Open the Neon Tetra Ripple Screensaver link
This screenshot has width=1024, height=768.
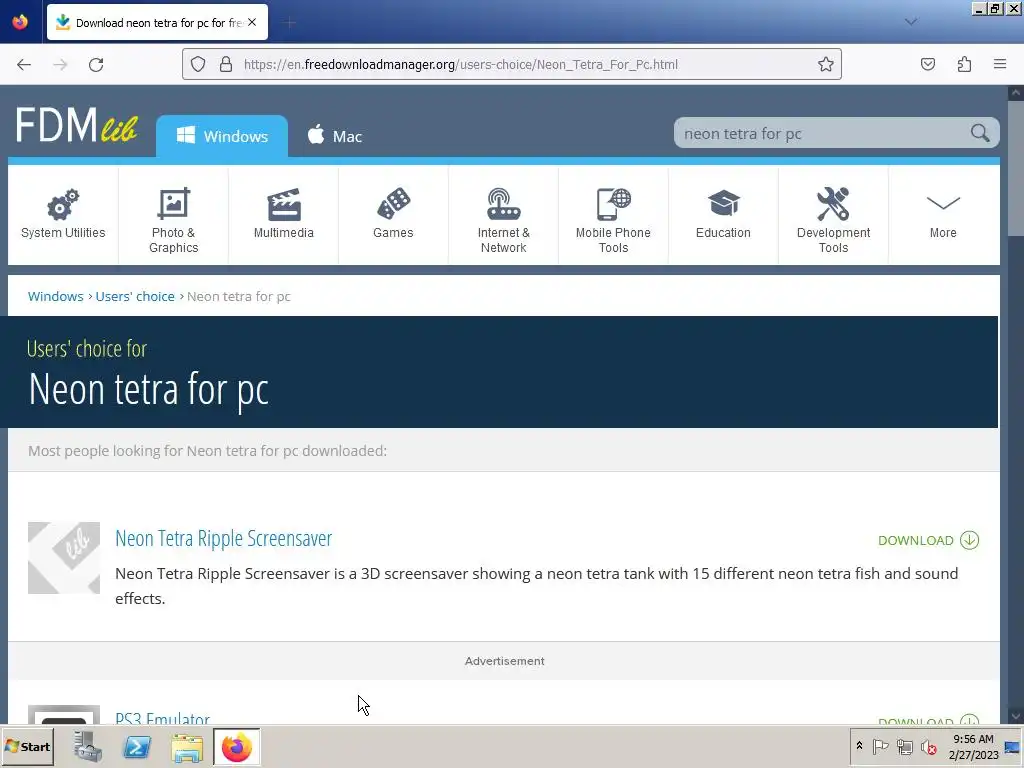(x=223, y=538)
